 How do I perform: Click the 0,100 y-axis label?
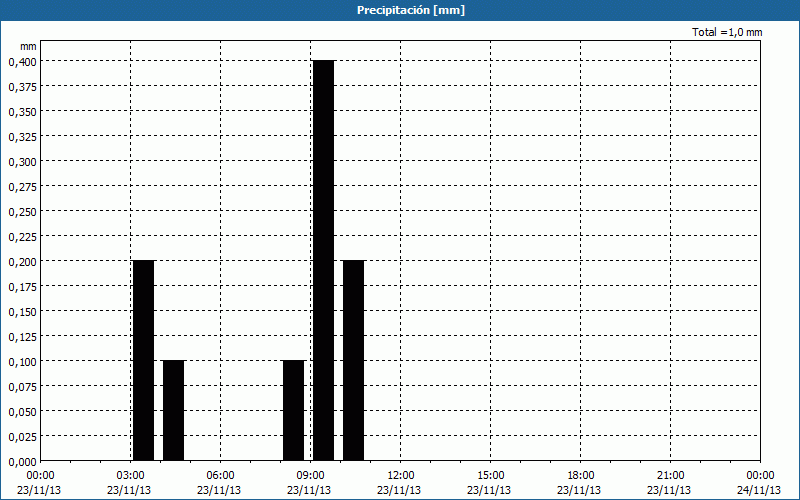pos(22,362)
